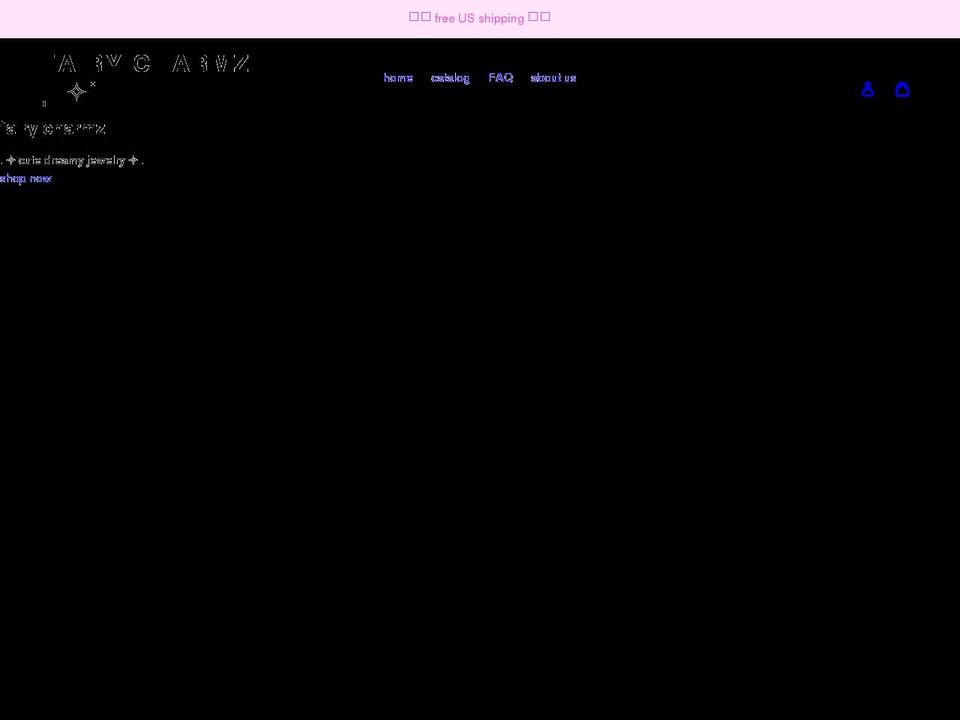Click the left square emoji after shipping text
The width and height of the screenshot is (960, 720).
pyautogui.click(x=535, y=16)
